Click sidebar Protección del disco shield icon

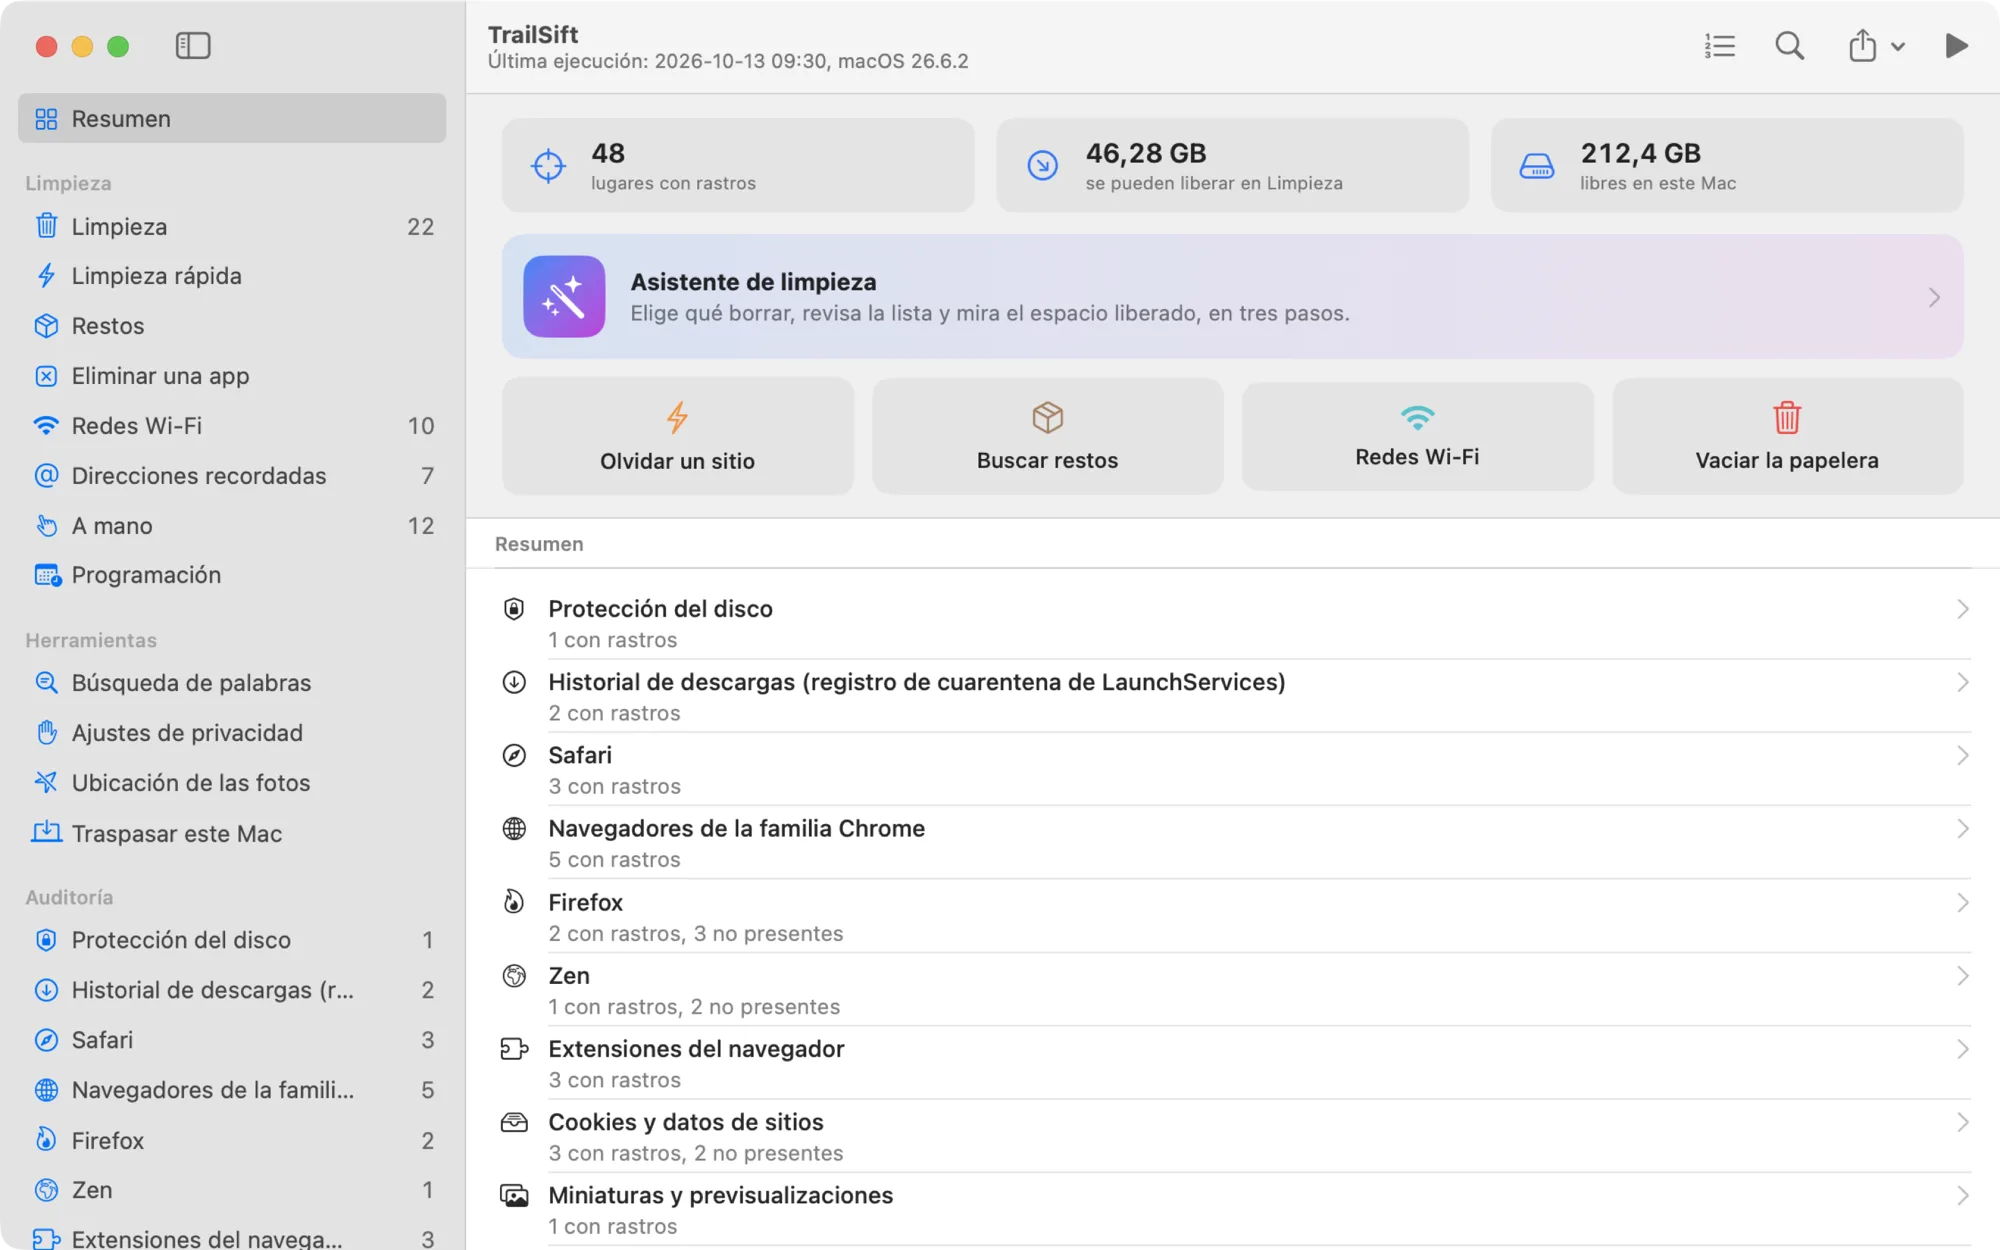tap(46, 940)
